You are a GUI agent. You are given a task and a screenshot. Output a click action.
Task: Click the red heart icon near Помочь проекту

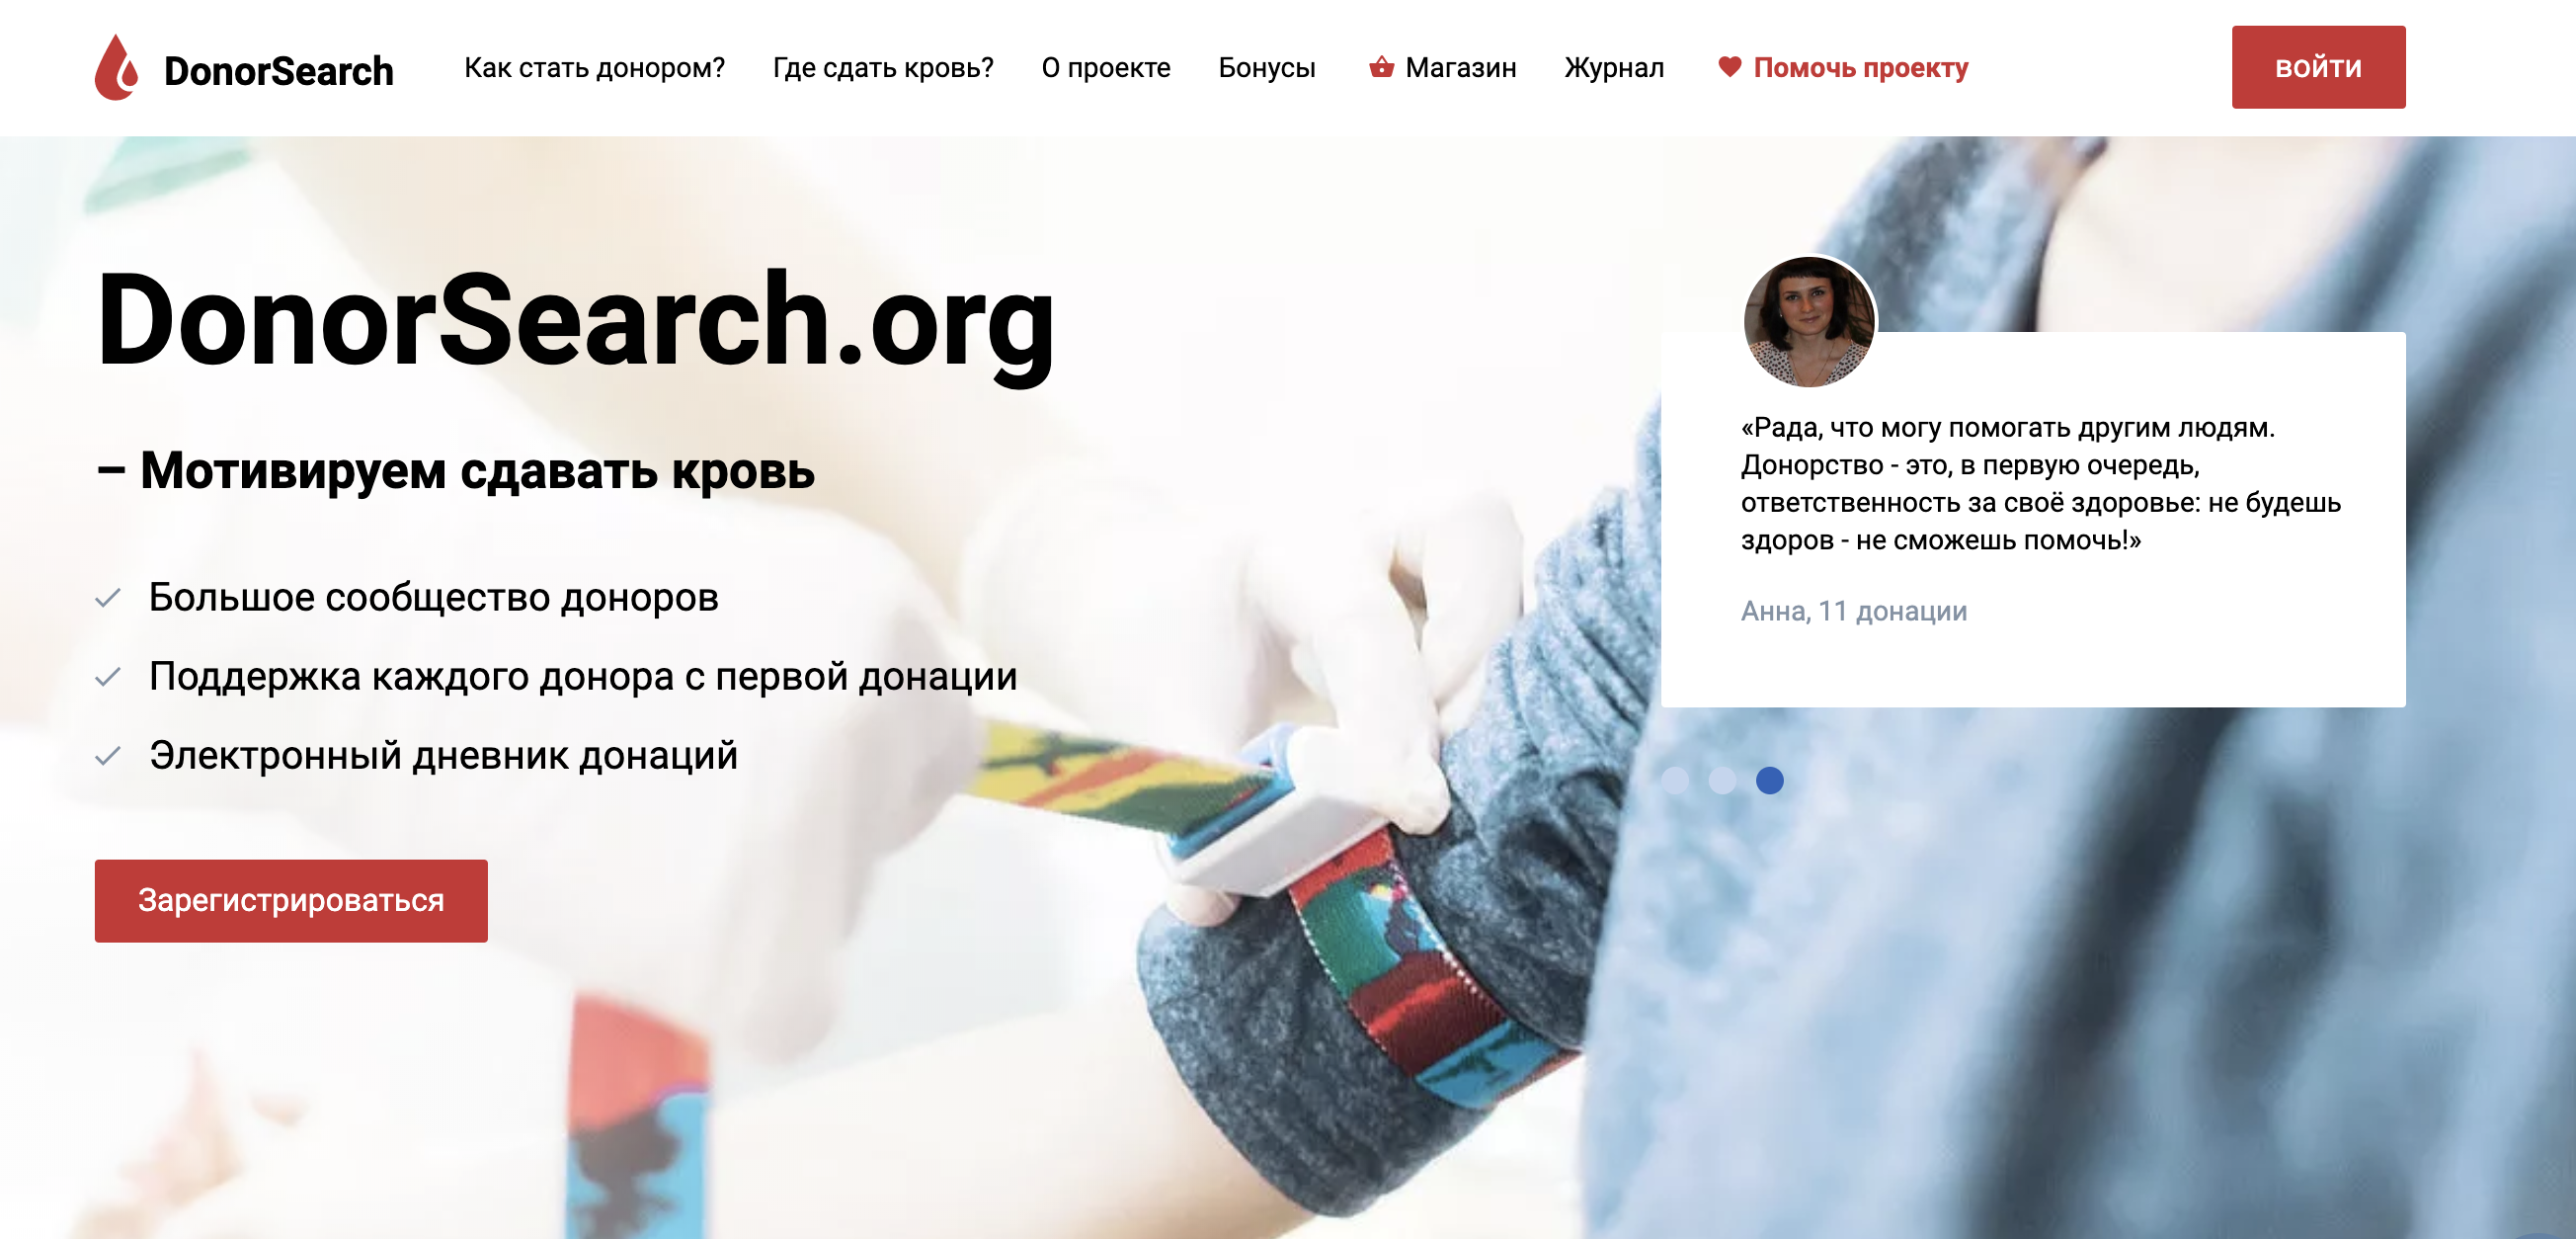click(1729, 67)
